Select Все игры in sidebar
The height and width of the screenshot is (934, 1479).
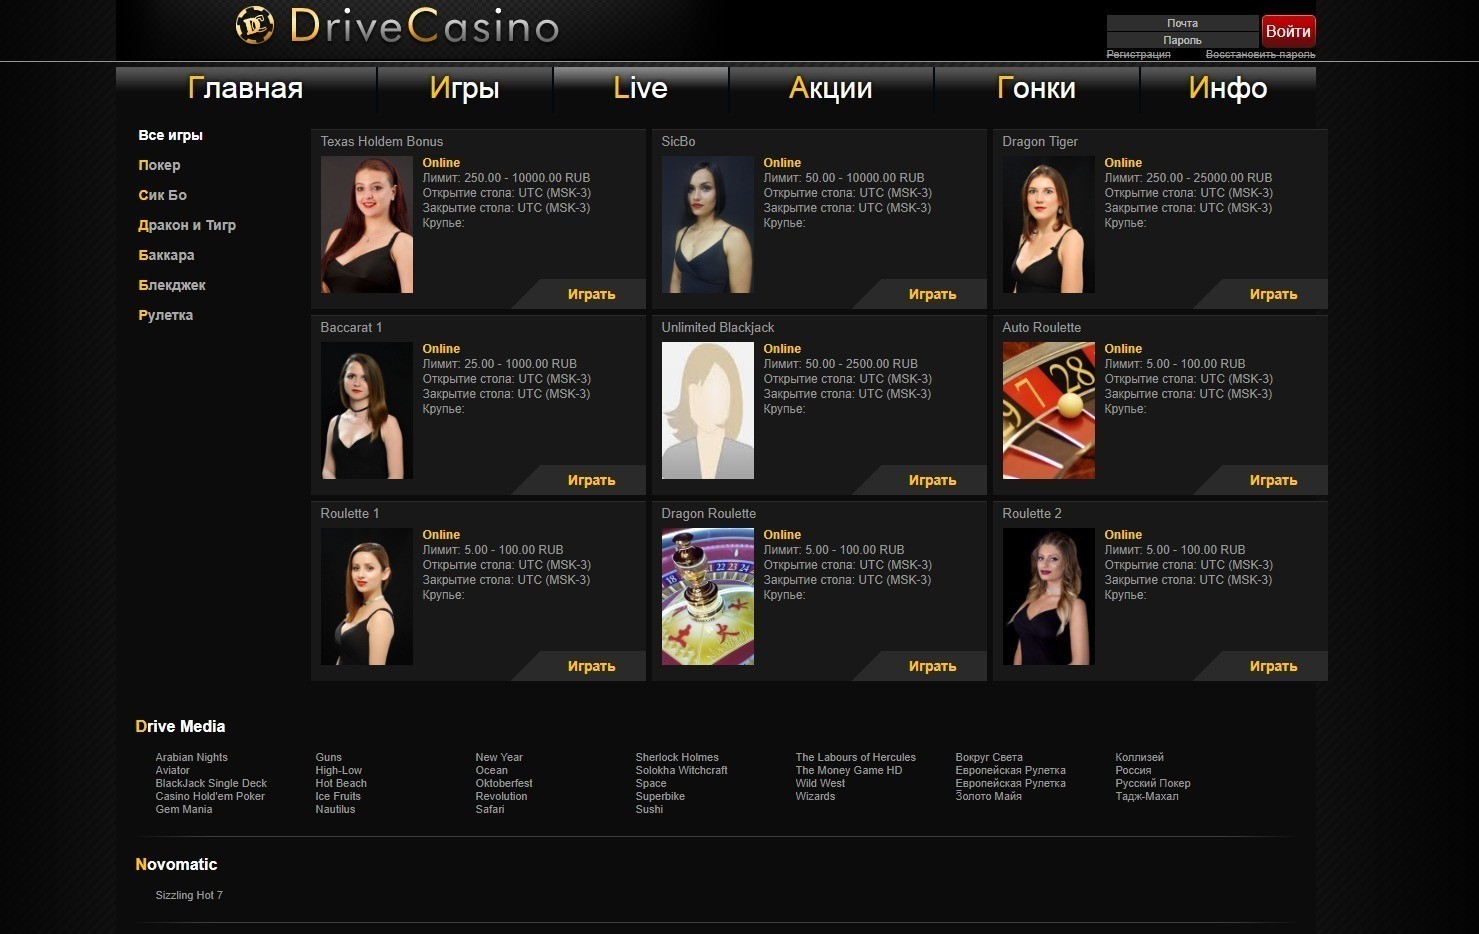click(x=170, y=135)
